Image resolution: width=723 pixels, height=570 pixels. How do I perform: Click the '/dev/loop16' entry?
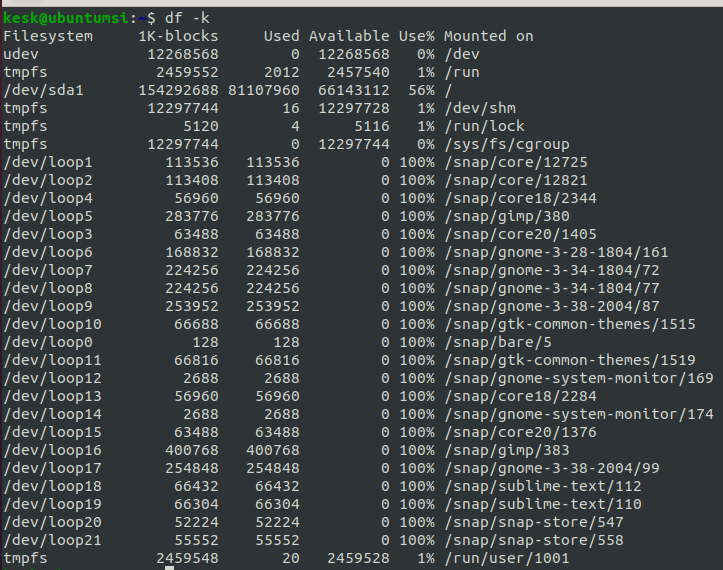tap(53, 450)
